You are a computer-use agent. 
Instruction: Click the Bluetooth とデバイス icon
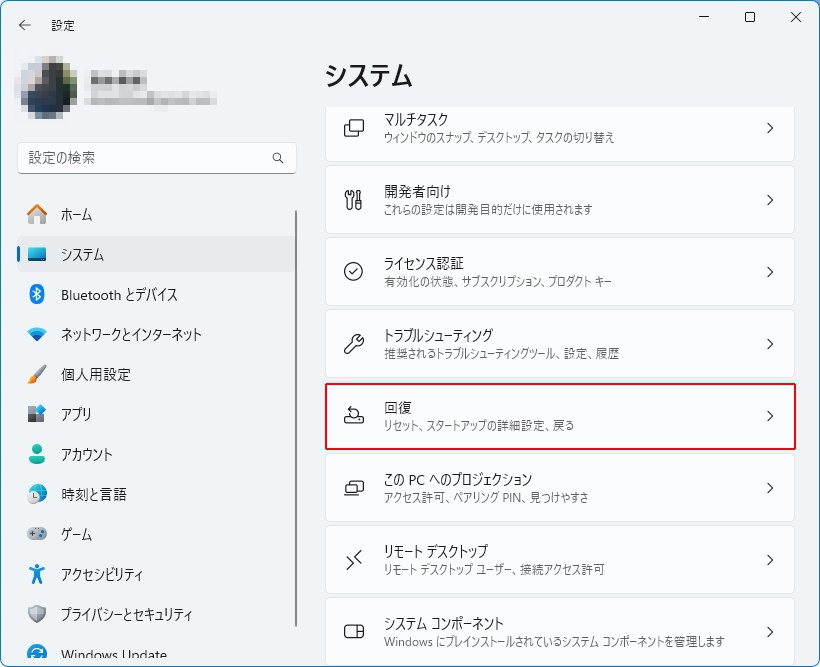click(x=37, y=294)
